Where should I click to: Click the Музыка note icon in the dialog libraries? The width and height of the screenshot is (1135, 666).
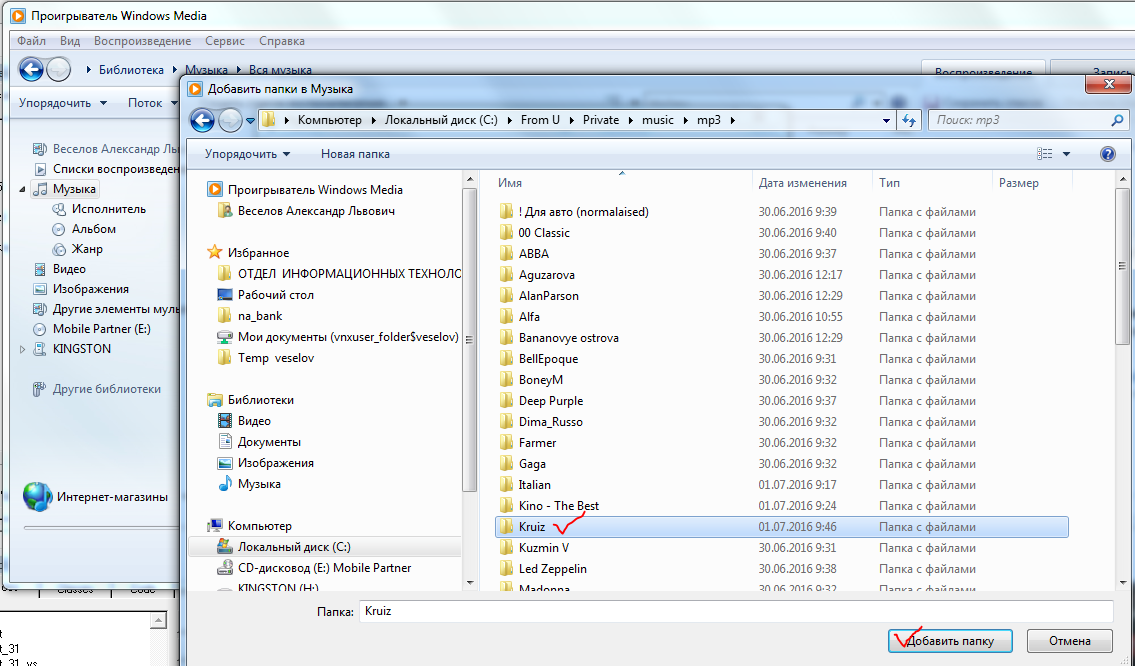pos(224,484)
